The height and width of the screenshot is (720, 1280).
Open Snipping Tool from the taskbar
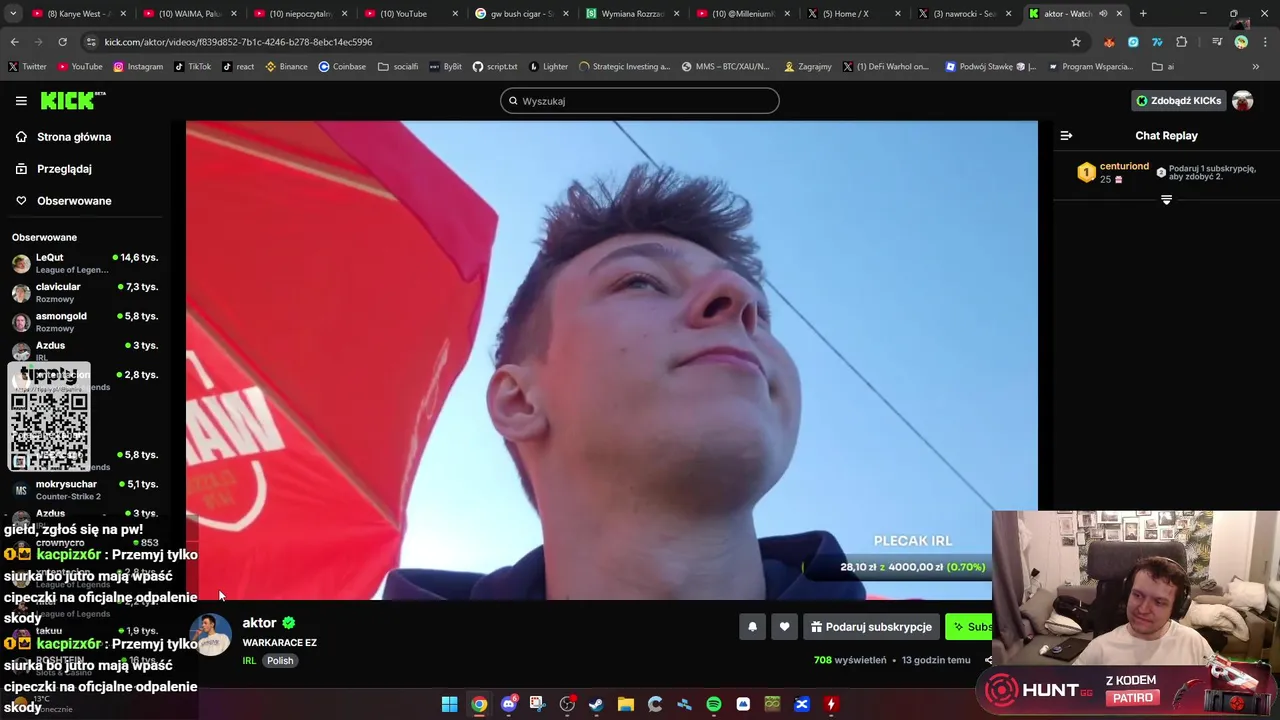pyautogui.click(x=537, y=704)
